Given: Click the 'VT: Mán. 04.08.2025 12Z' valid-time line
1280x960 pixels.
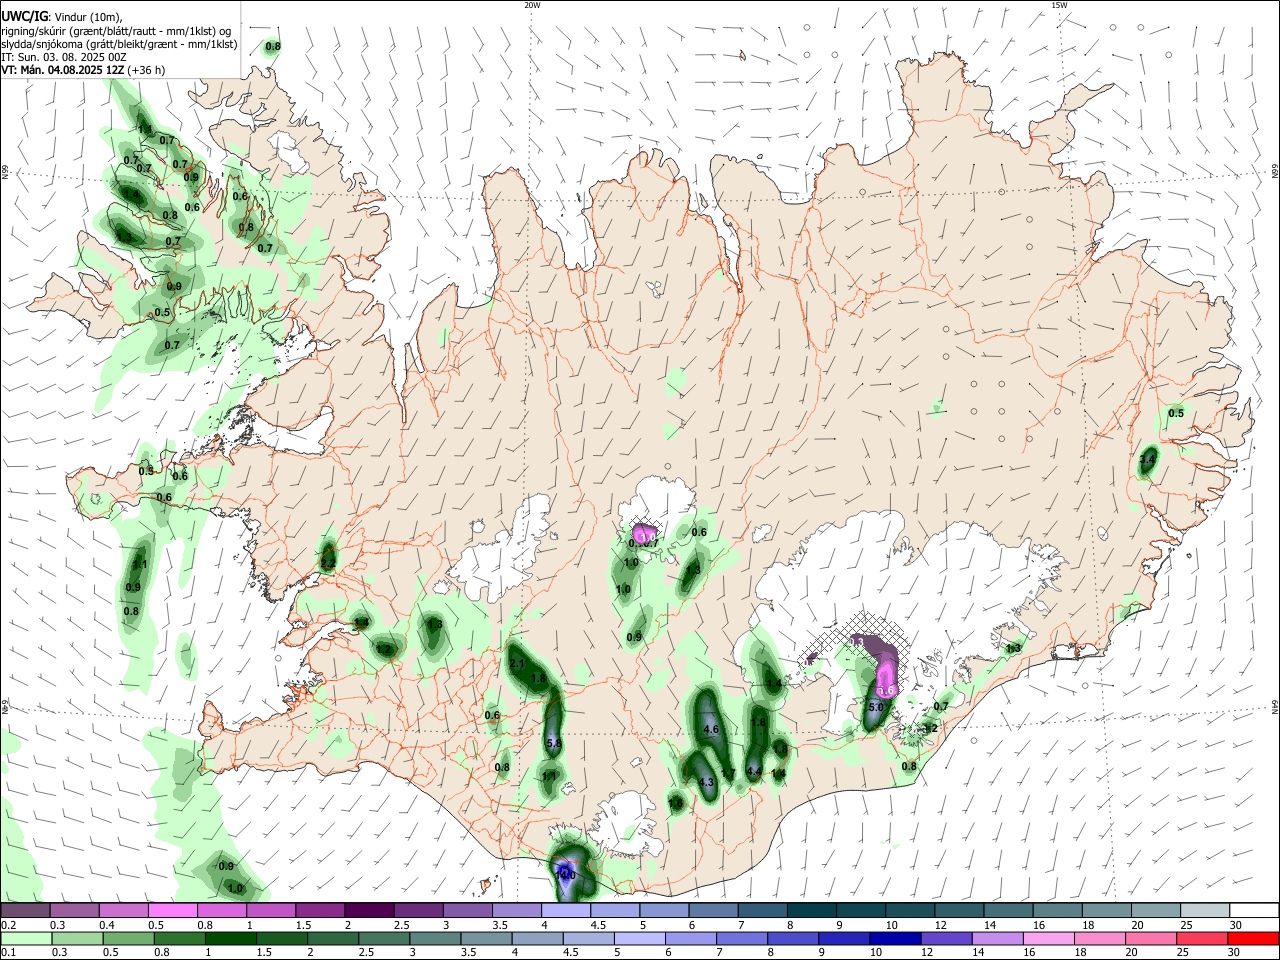Looking at the screenshot, I should [62, 70].
